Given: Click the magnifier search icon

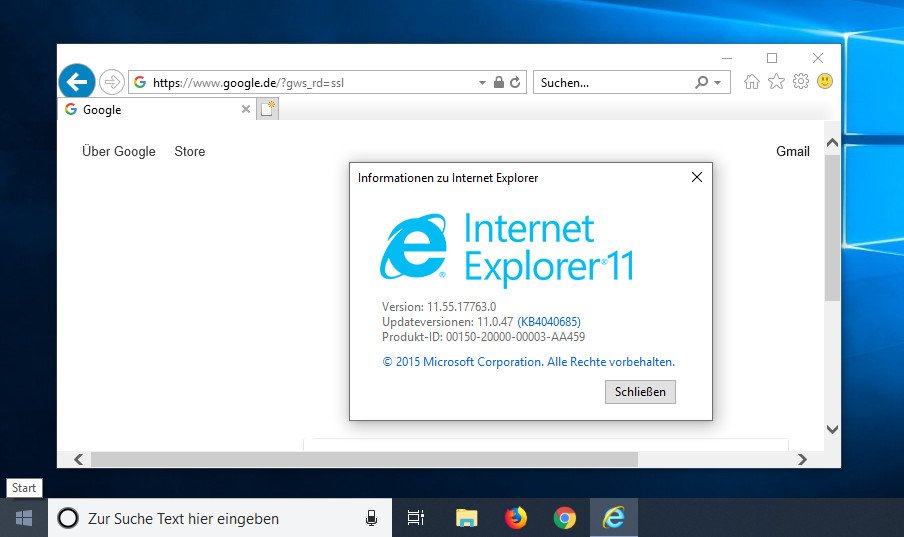Looking at the screenshot, I should (702, 82).
